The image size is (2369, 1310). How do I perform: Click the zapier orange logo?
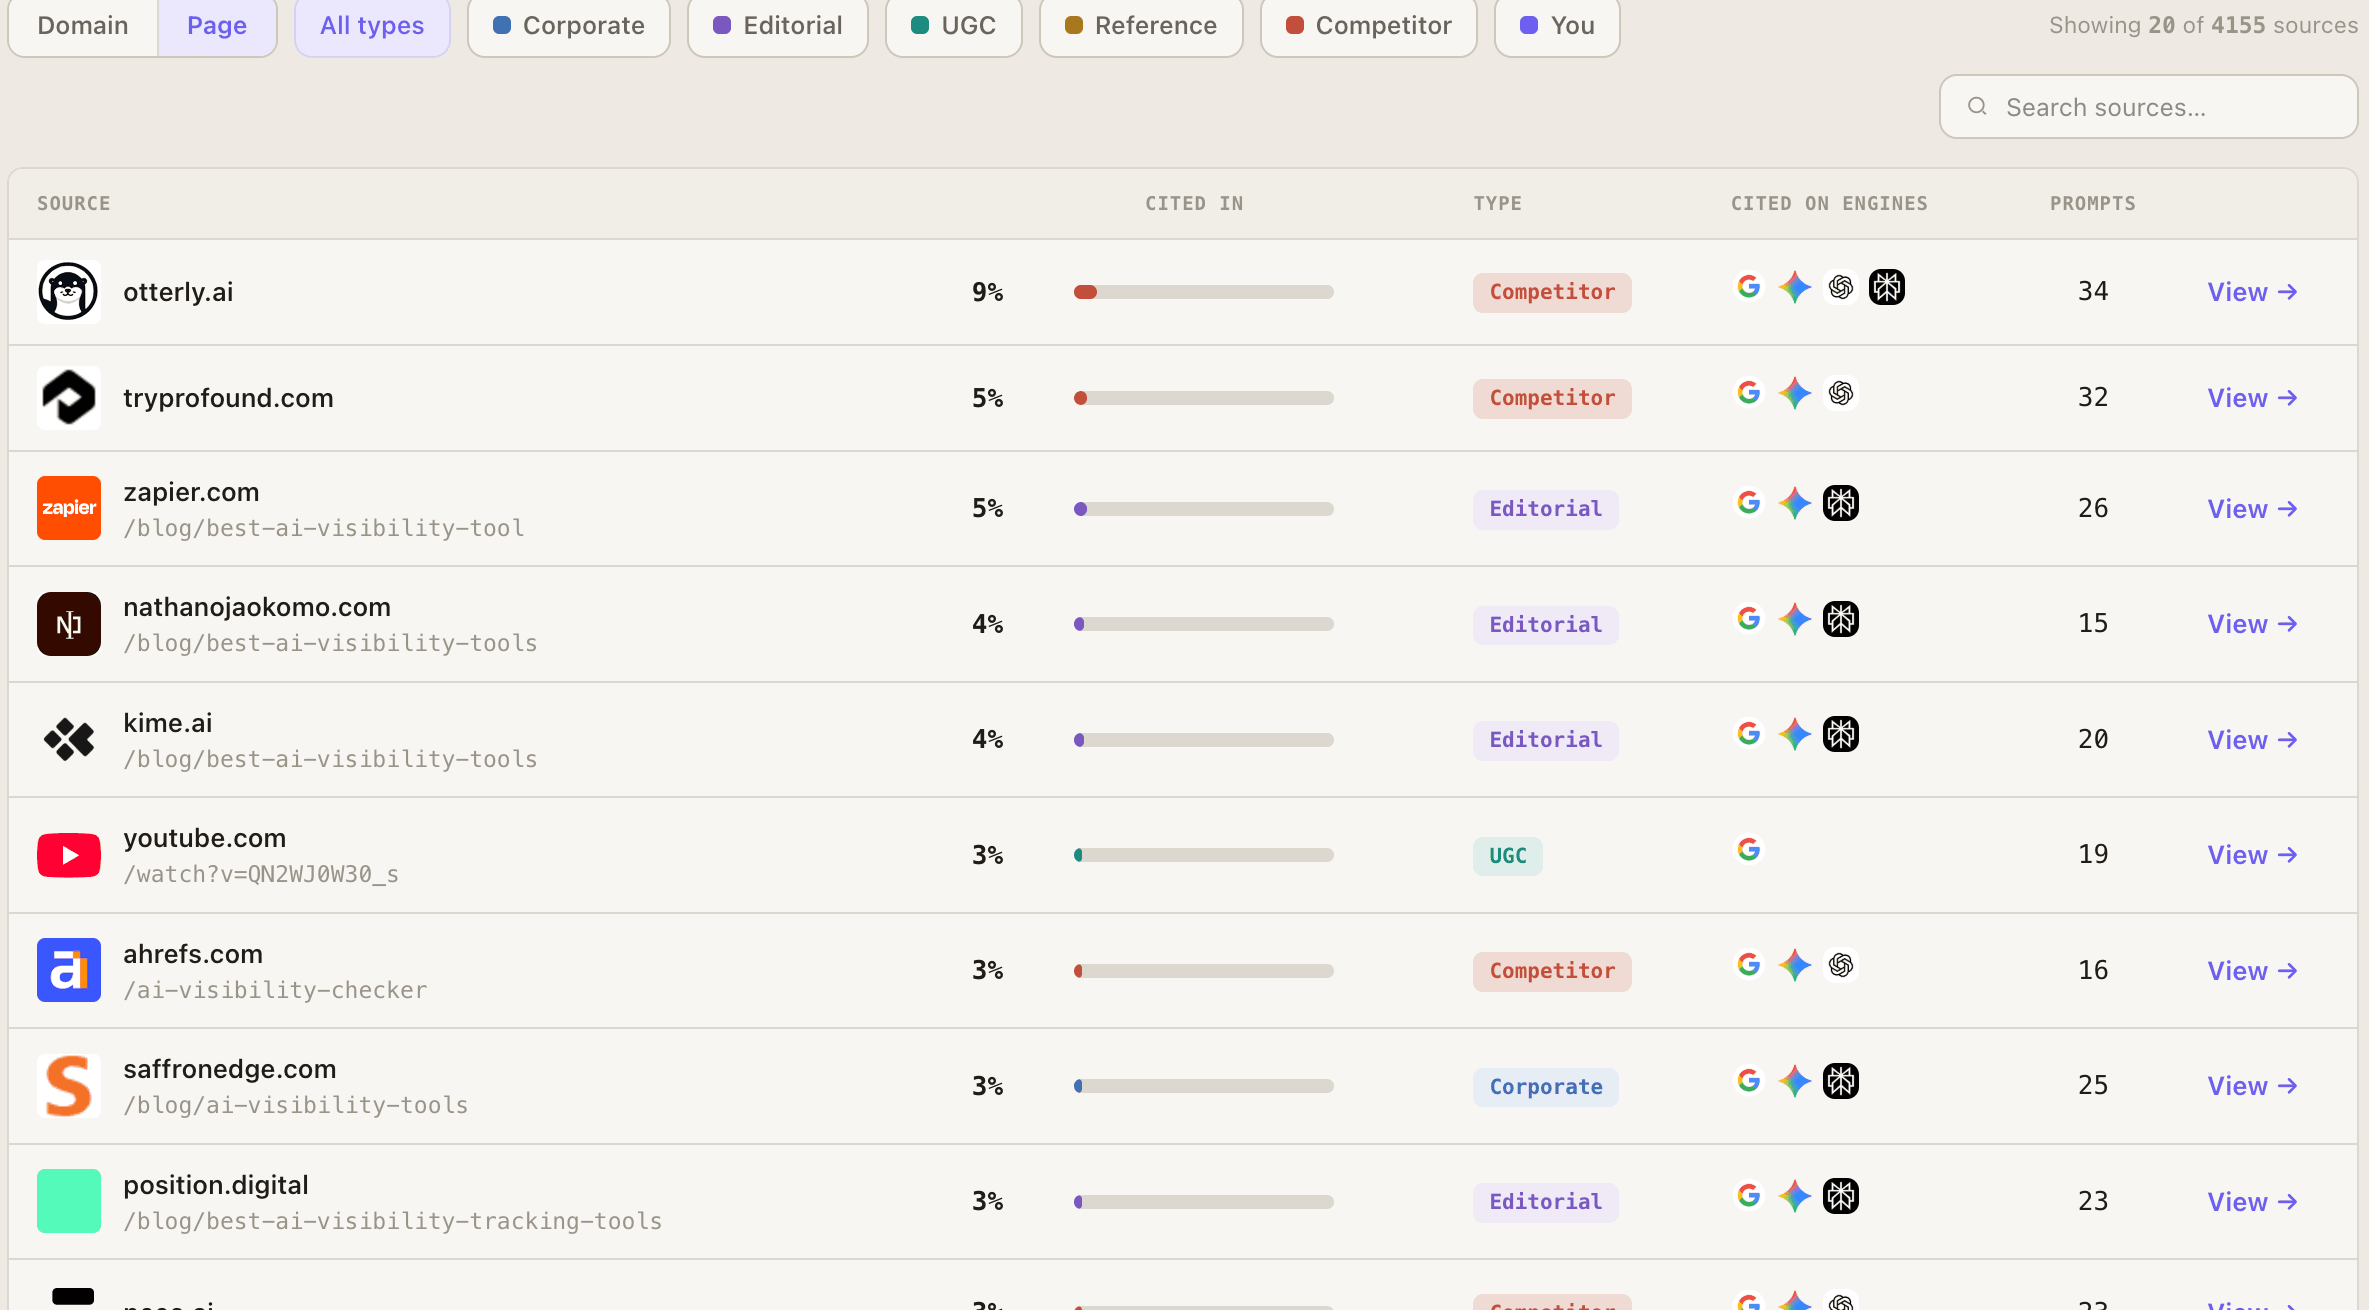[68, 508]
